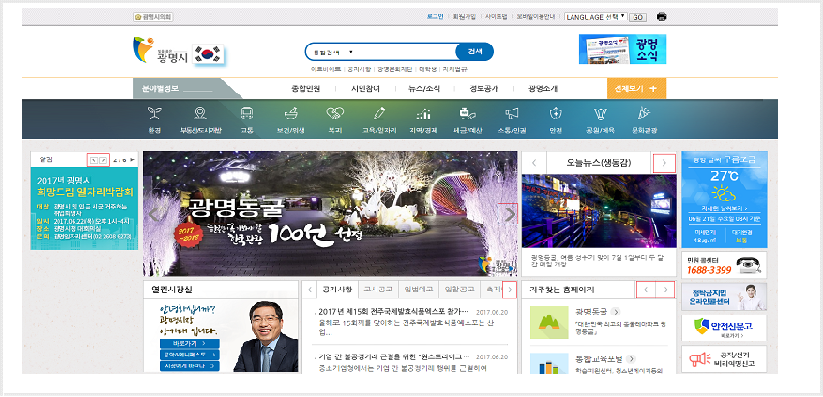Show previous 자주찾는 홈페이지 items
This screenshot has height=397, width=823.
pyautogui.click(x=646, y=289)
